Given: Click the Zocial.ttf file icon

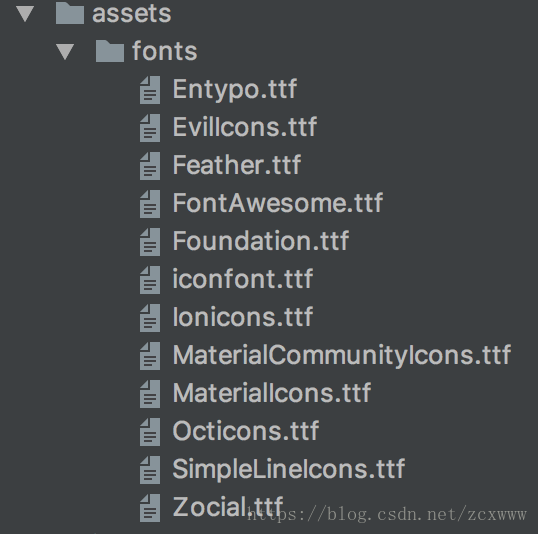Looking at the screenshot, I should tap(150, 508).
